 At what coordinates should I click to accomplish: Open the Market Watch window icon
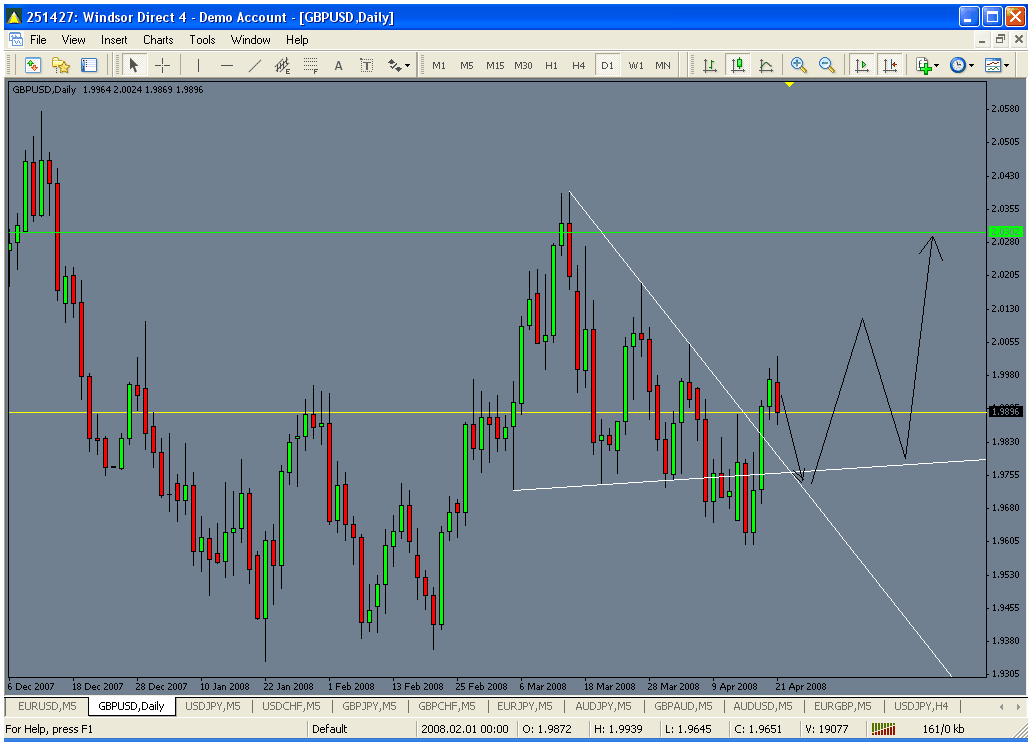[x=33, y=66]
